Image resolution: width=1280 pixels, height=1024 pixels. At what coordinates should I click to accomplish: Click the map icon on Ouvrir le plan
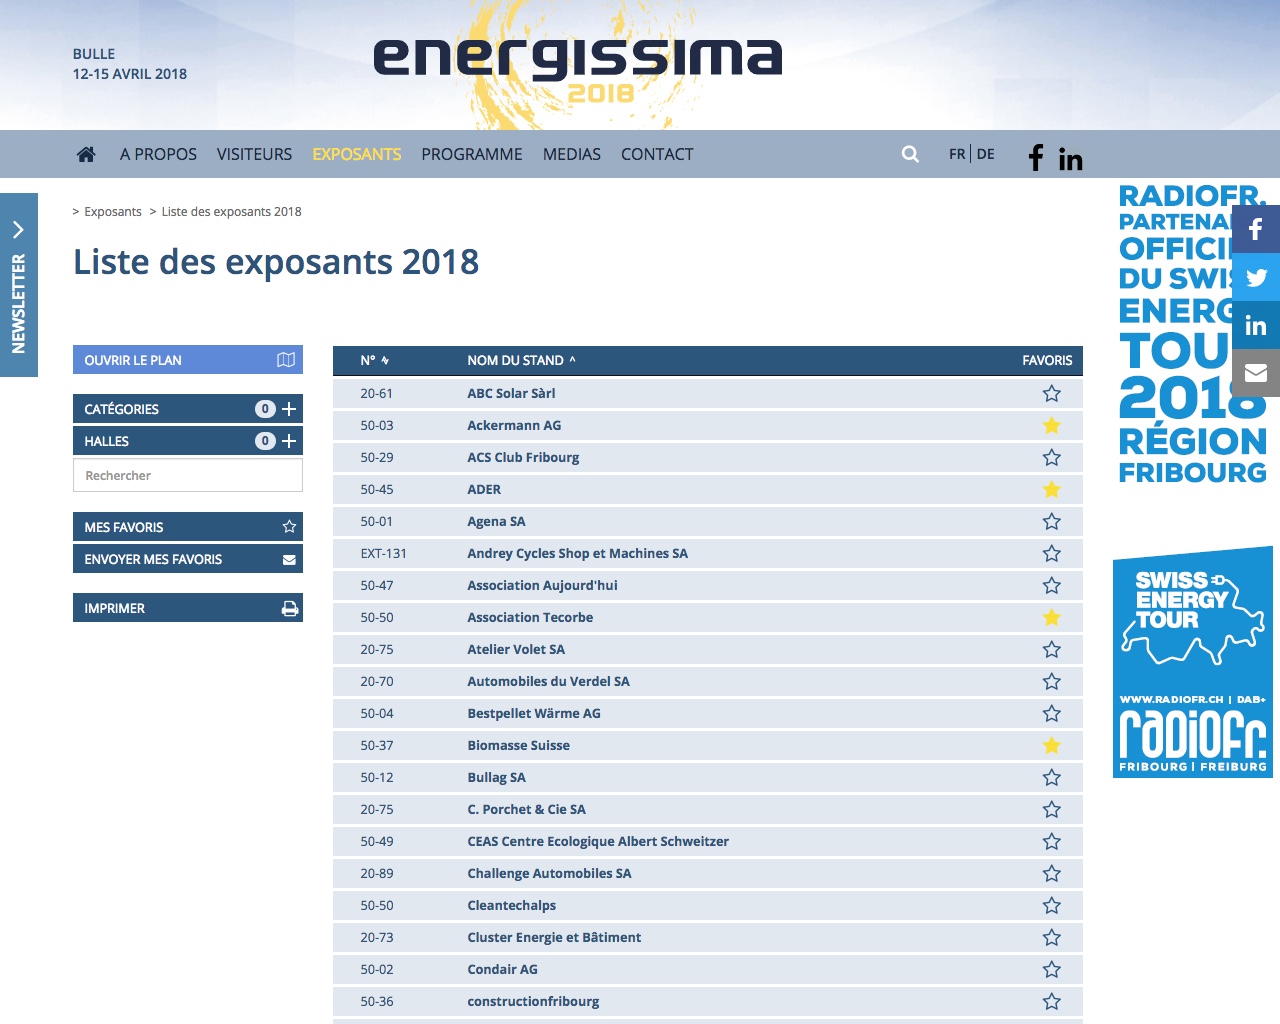pyautogui.click(x=286, y=360)
